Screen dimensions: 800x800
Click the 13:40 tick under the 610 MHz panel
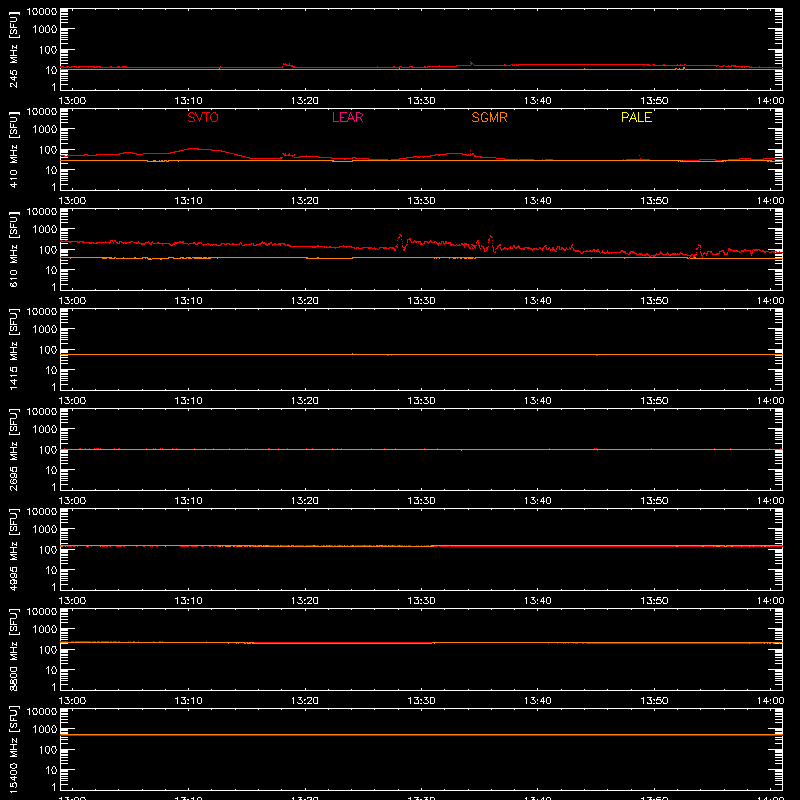tap(537, 301)
